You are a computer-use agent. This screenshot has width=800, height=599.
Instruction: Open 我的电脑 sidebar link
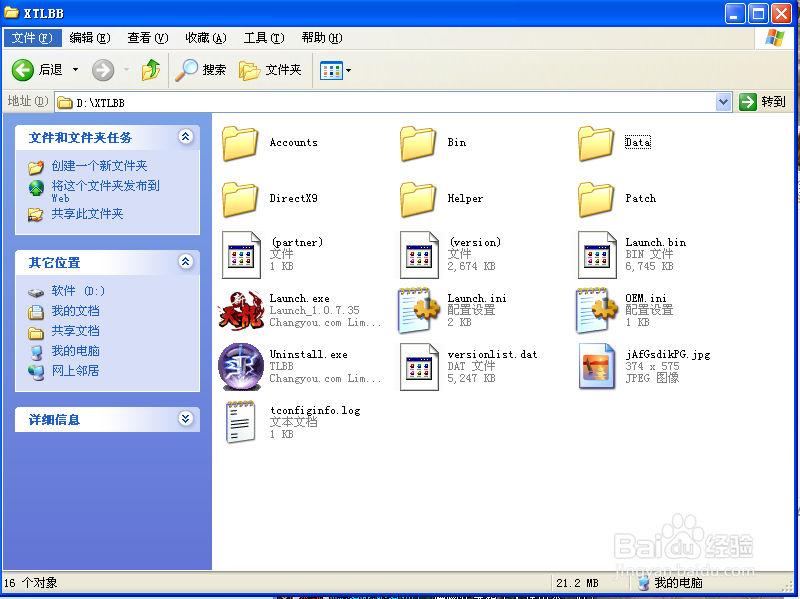tap(76, 351)
